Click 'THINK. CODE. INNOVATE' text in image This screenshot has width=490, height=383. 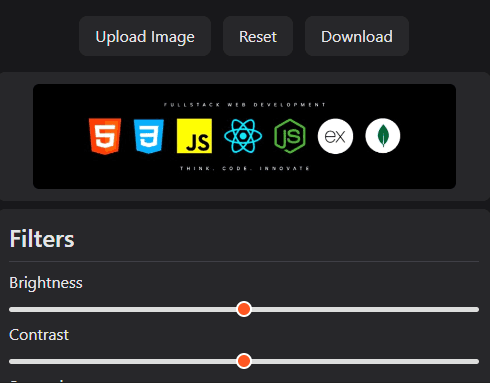pyautogui.click(x=245, y=168)
